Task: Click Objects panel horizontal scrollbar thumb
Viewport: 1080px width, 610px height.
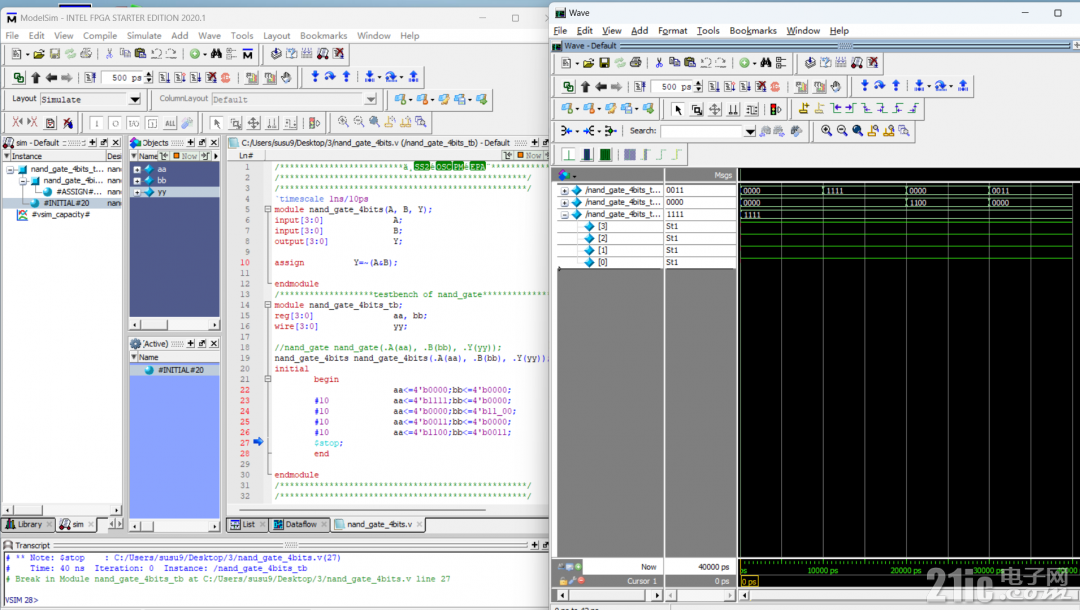Action: [x=154, y=324]
